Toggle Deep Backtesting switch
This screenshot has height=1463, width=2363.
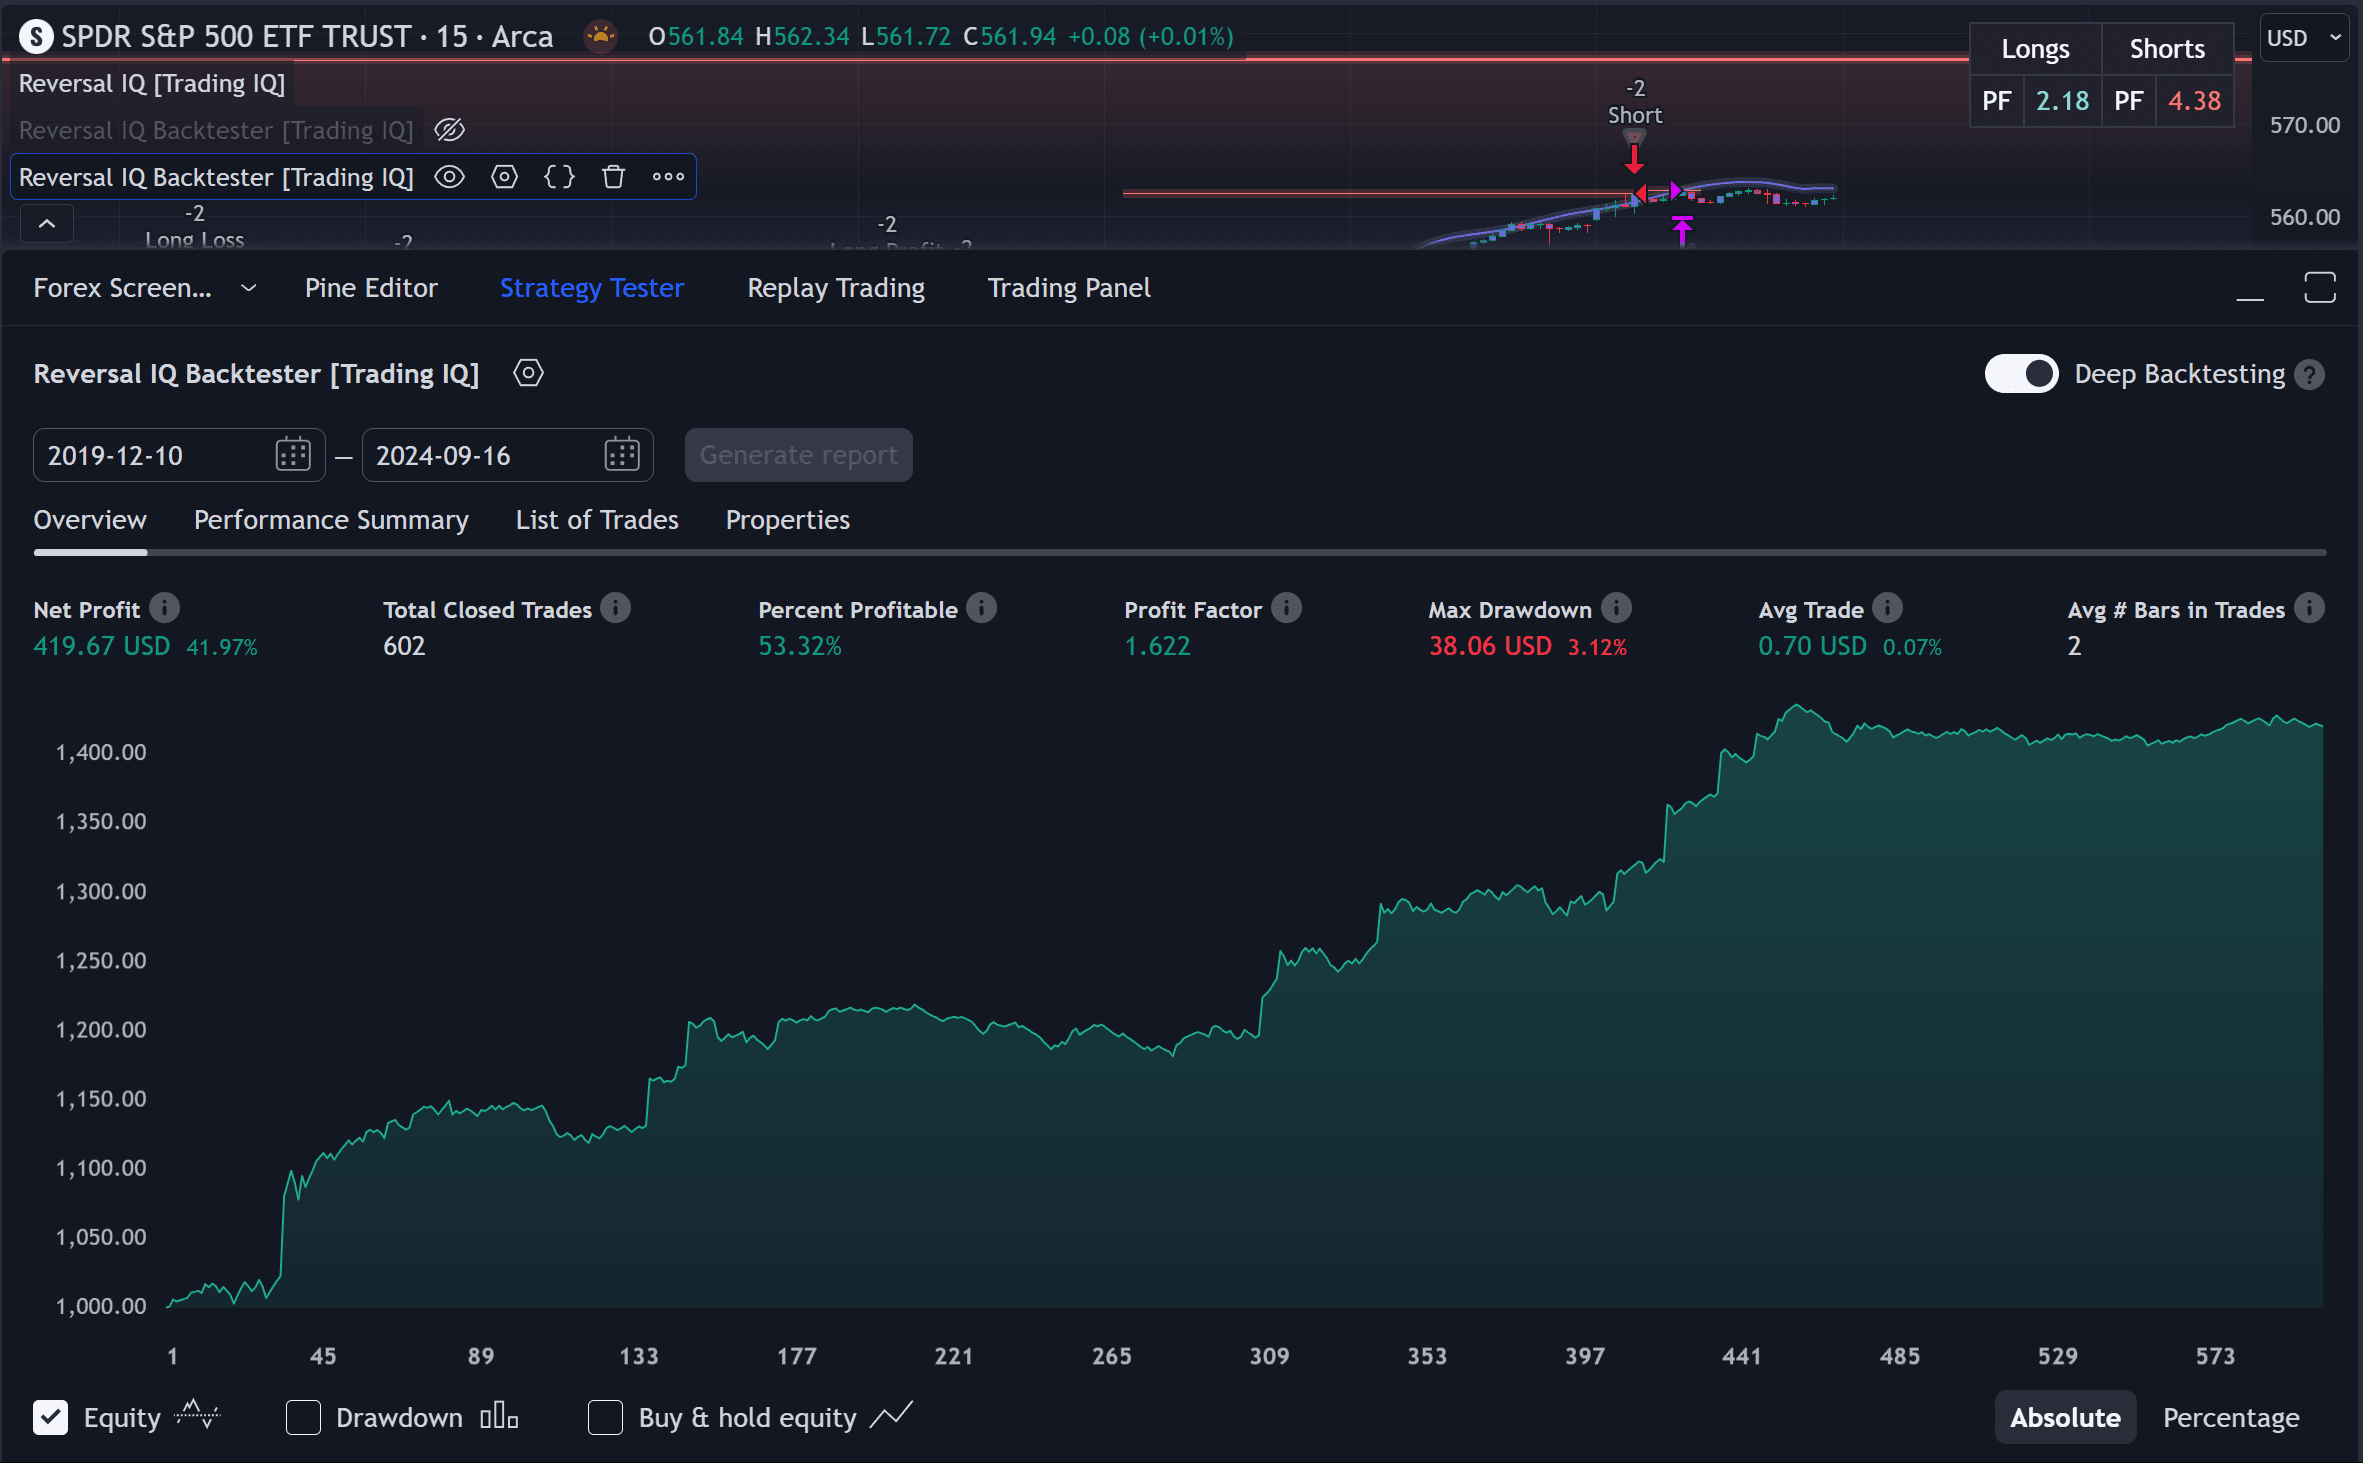2022,374
